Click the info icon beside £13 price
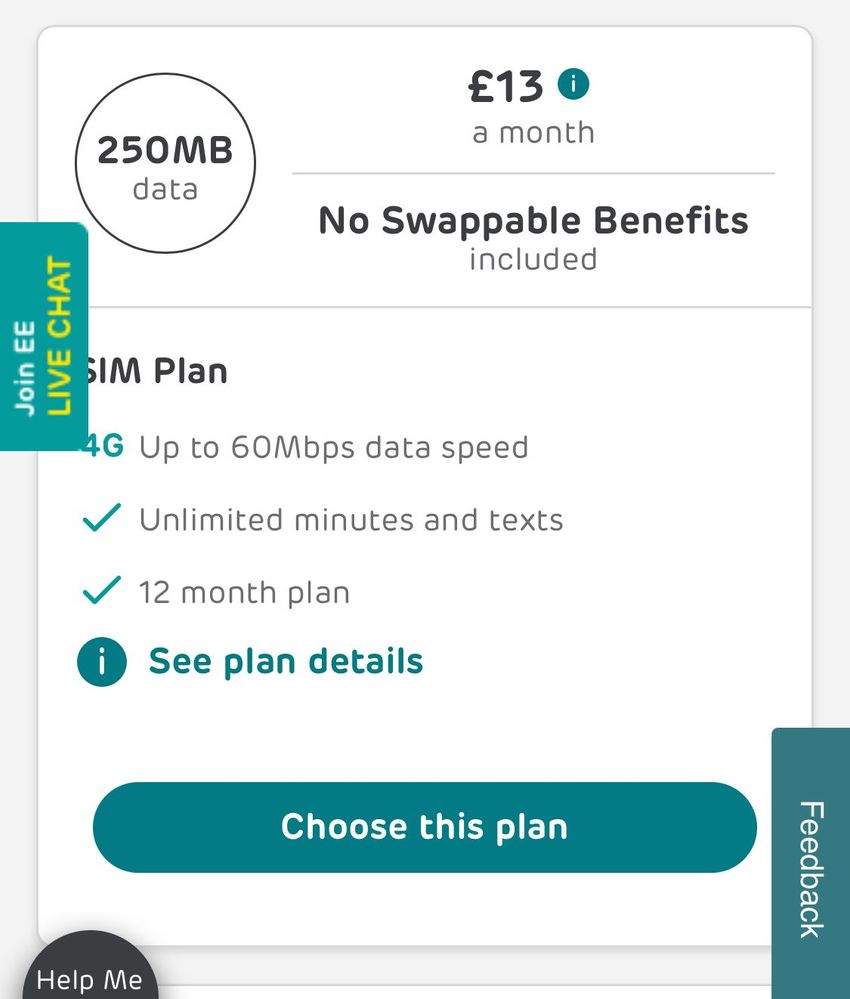The width and height of the screenshot is (850, 999). 573,85
